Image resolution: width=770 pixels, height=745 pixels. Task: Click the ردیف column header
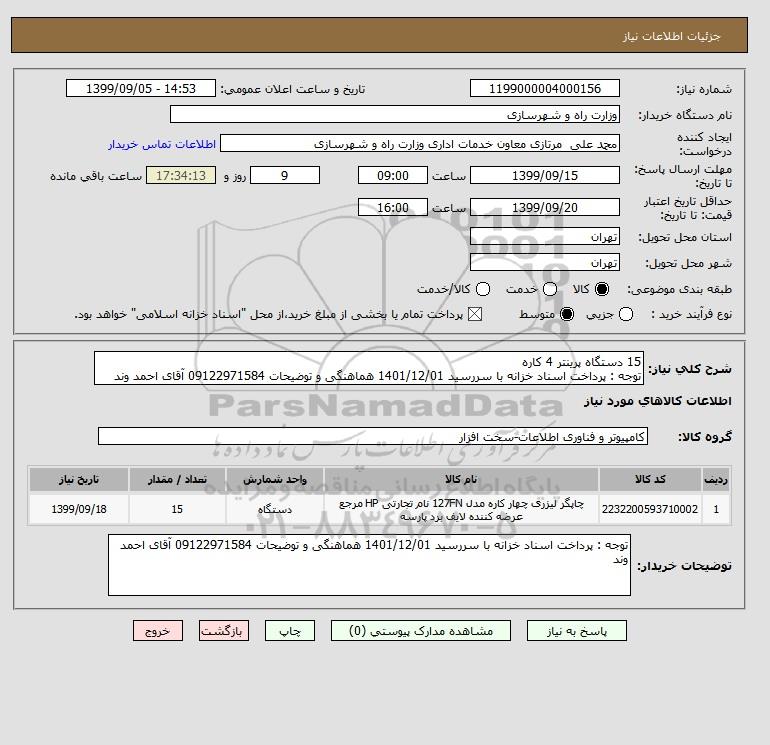[x=716, y=479]
